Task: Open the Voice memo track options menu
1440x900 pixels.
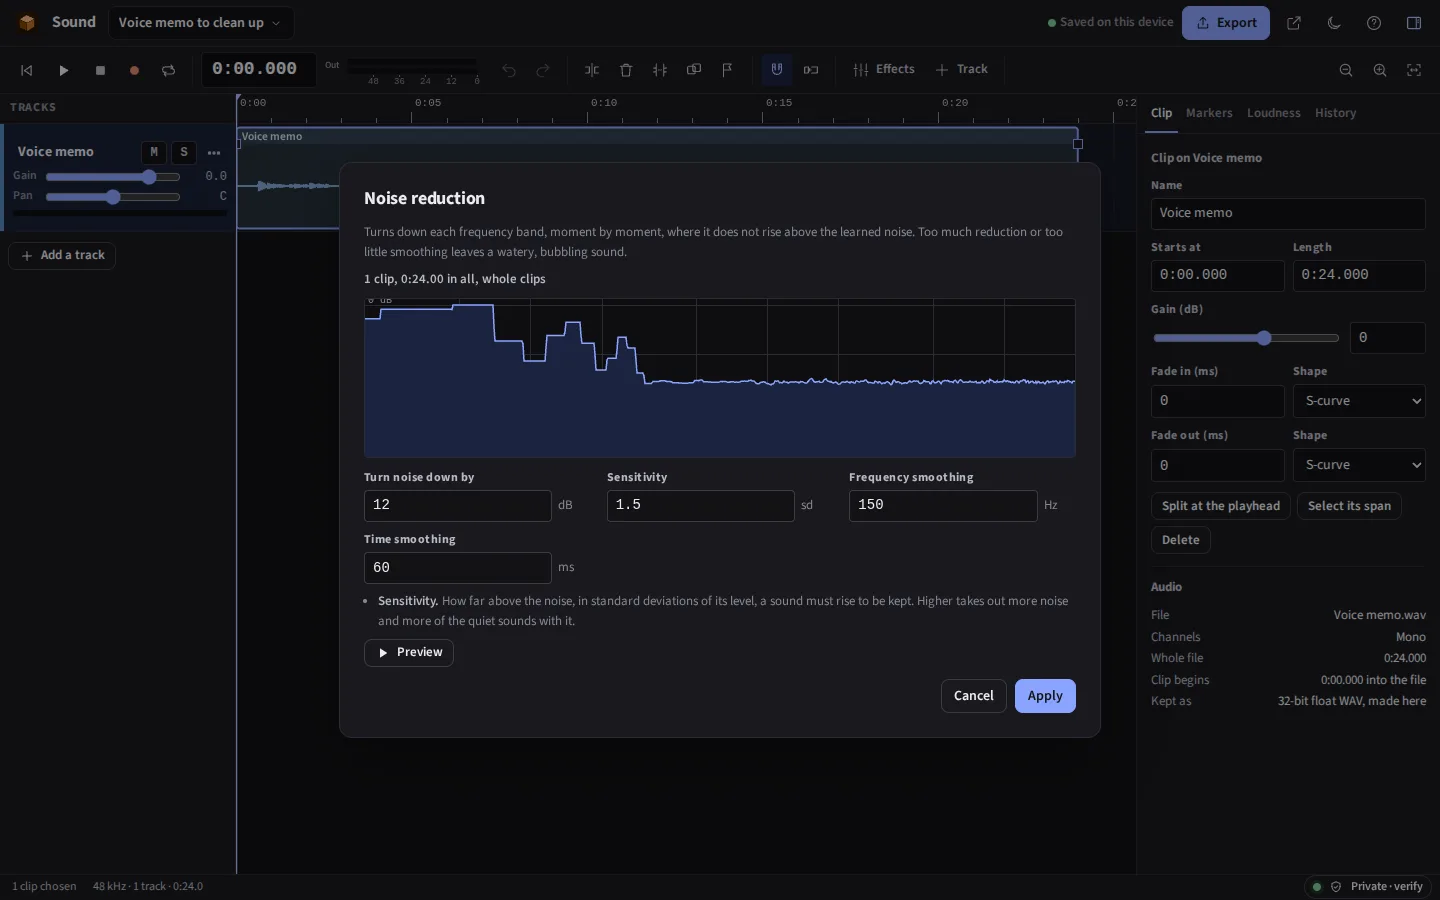Action: click(x=214, y=152)
